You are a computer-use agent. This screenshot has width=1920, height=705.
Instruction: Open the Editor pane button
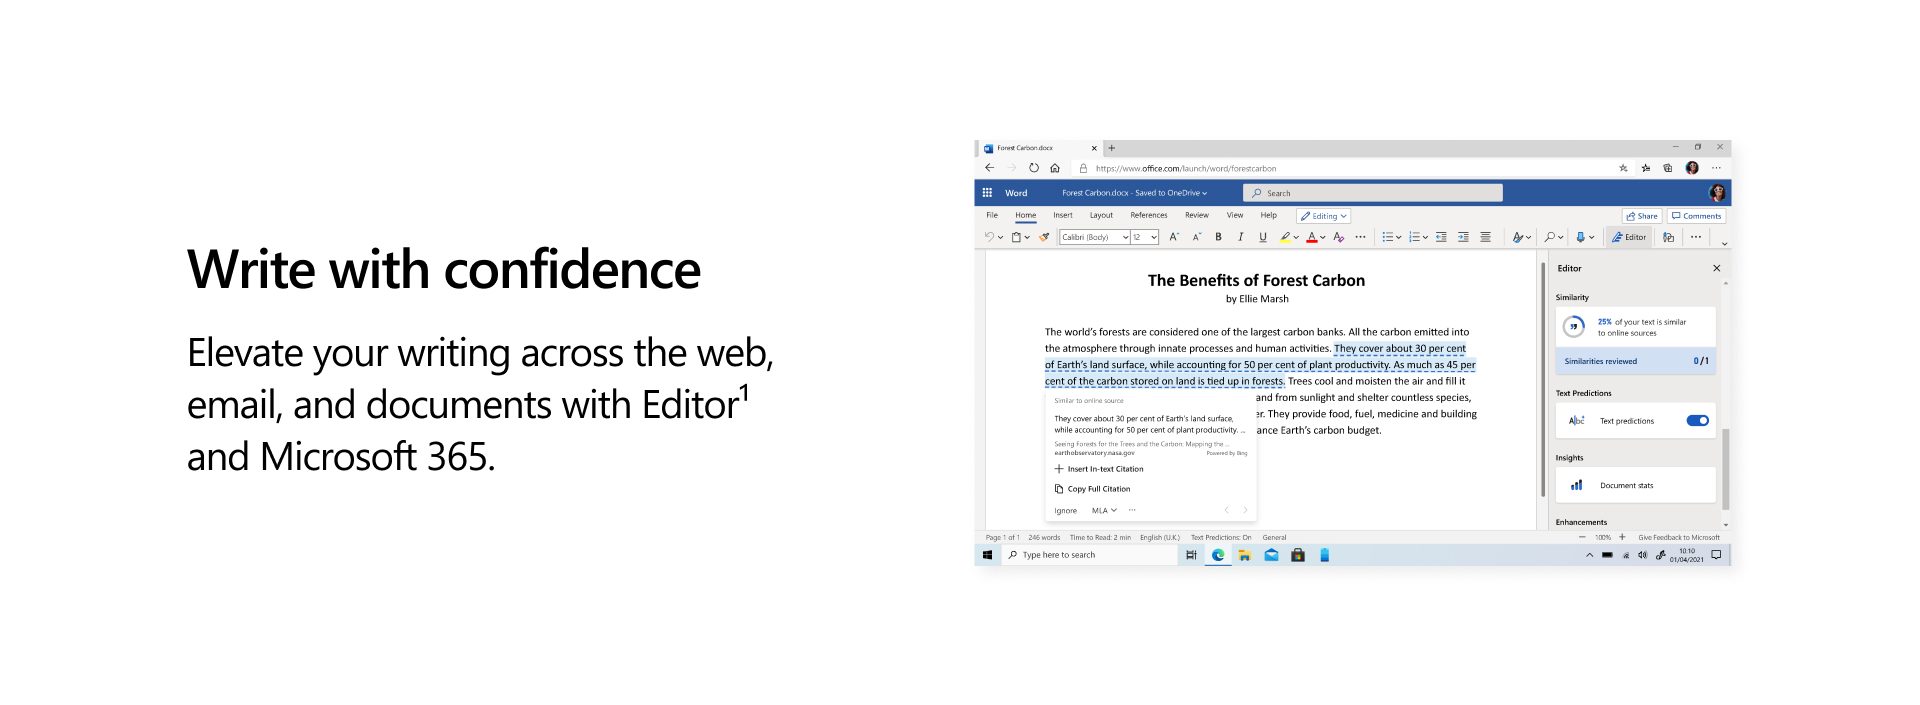(1629, 237)
